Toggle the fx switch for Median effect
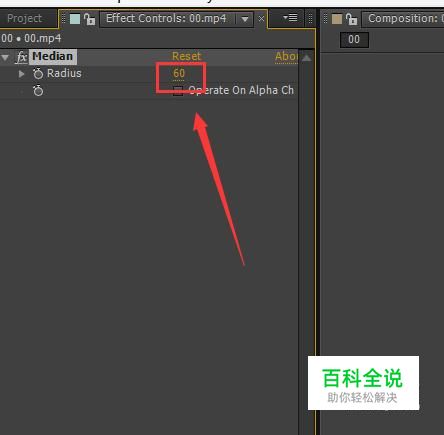 point(22,57)
